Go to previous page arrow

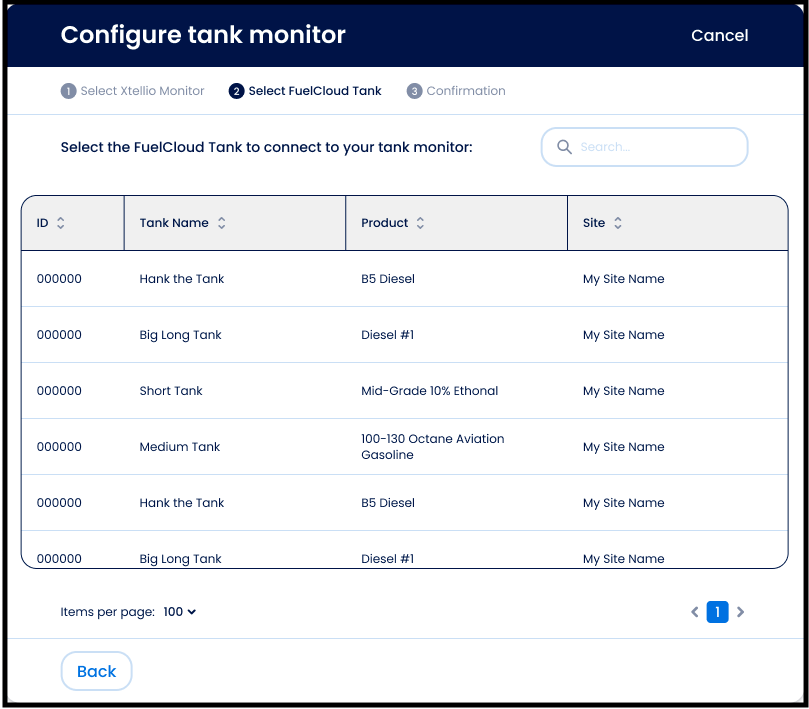point(695,612)
